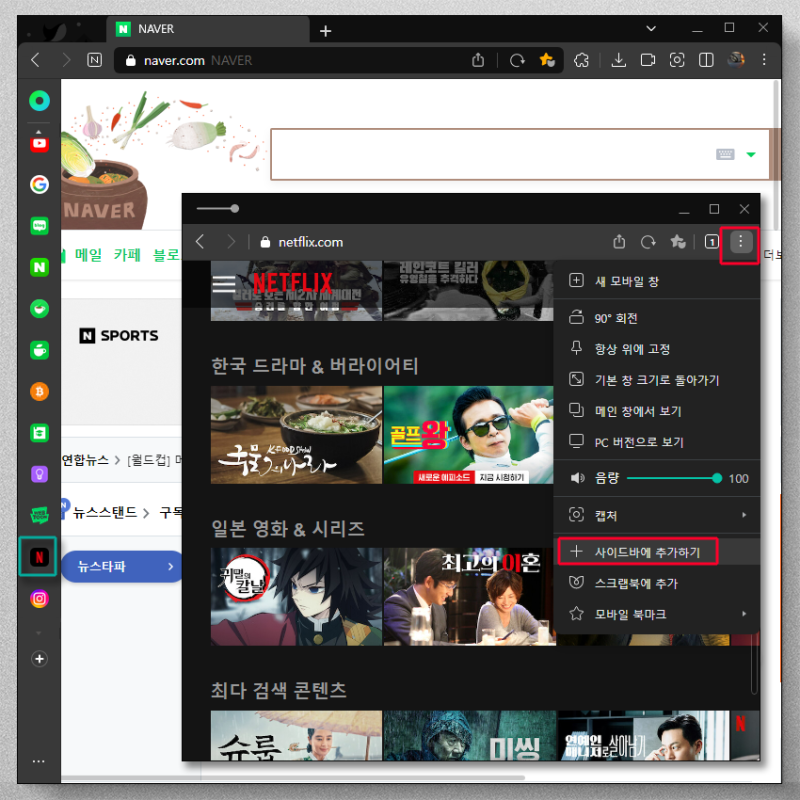800x800 pixels.
Task: Click the Naver home N button in toolbar
Action: (x=94, y=60)
